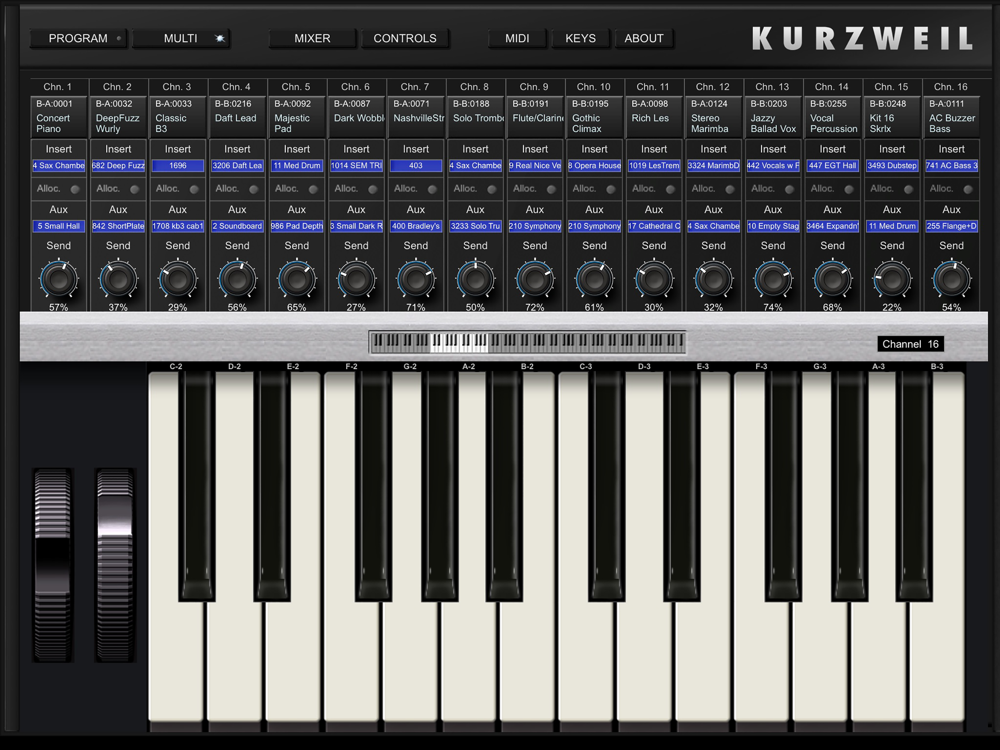The height and width of the screenshot is (750, 1000).
Task: Click Chn. 6 send knob at 27%
Action: click(357, 279)
